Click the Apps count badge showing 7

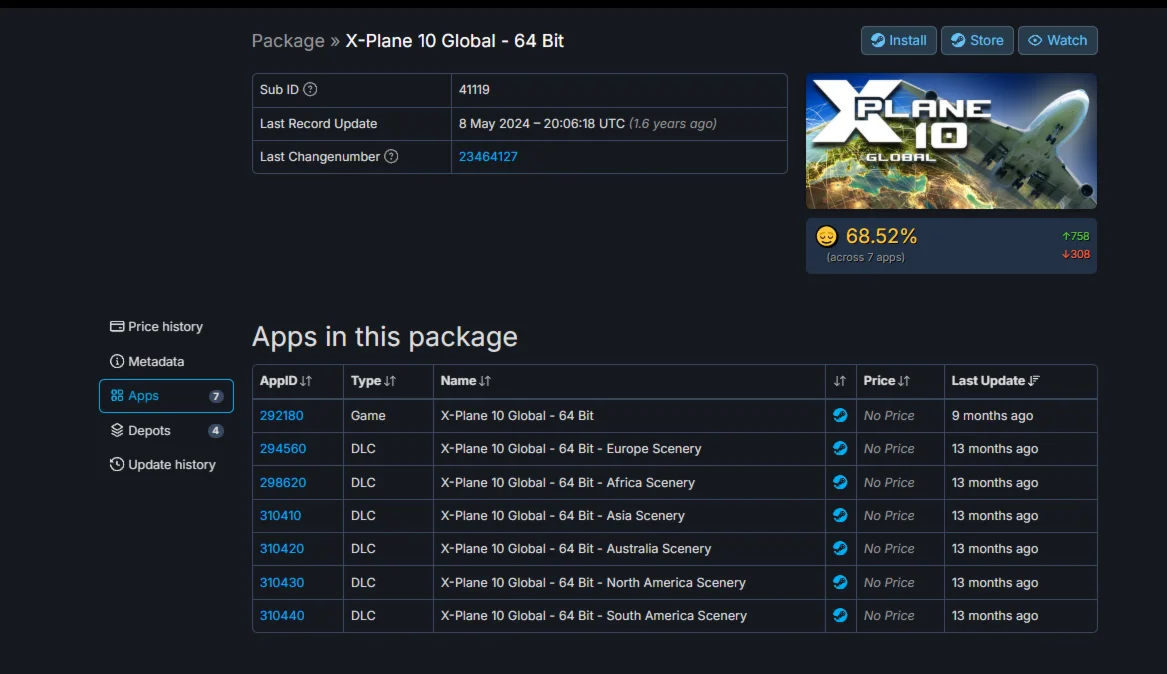pos(216,396)
